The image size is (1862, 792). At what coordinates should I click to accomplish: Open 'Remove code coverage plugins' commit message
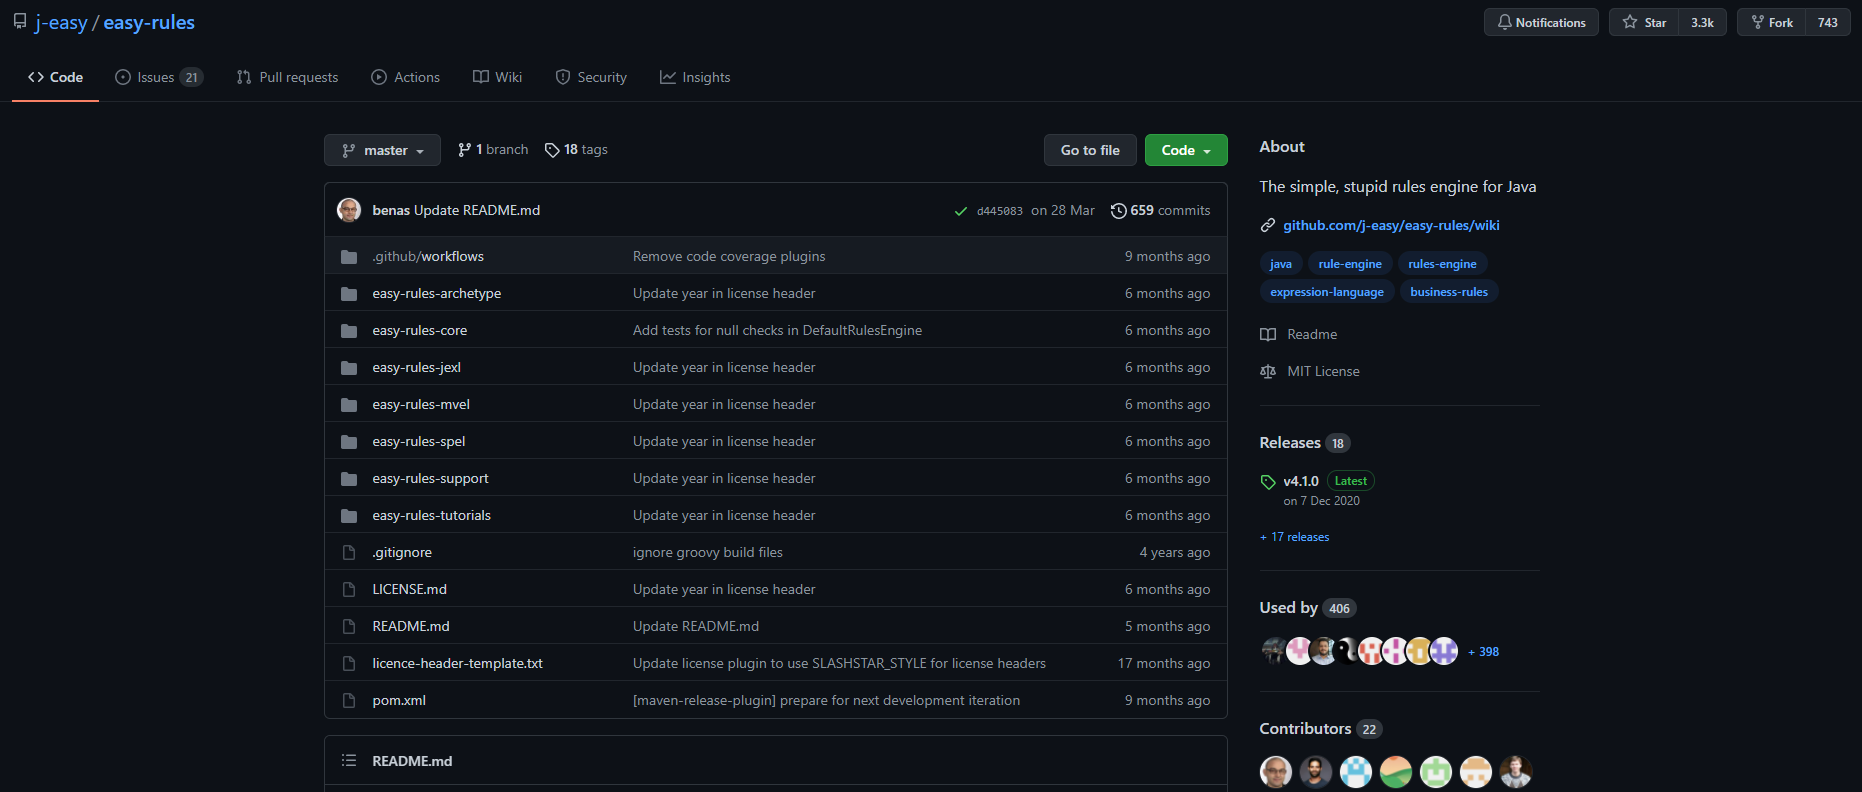point(729,257)
